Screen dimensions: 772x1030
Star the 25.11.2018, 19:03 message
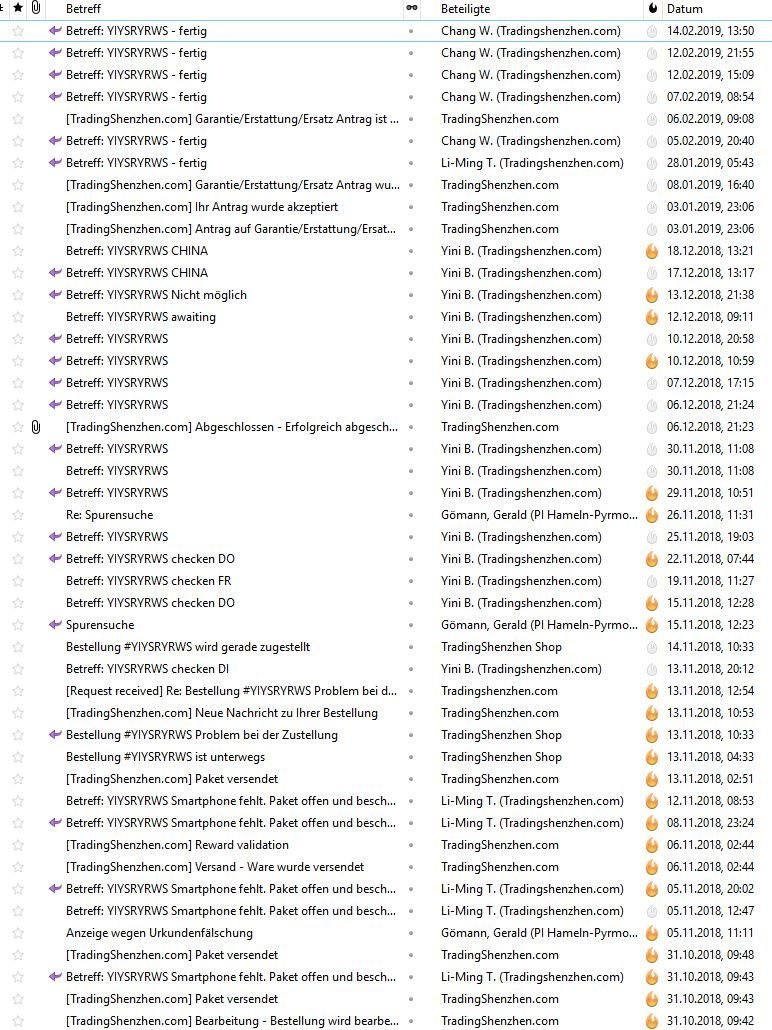(x=18, y=537)
